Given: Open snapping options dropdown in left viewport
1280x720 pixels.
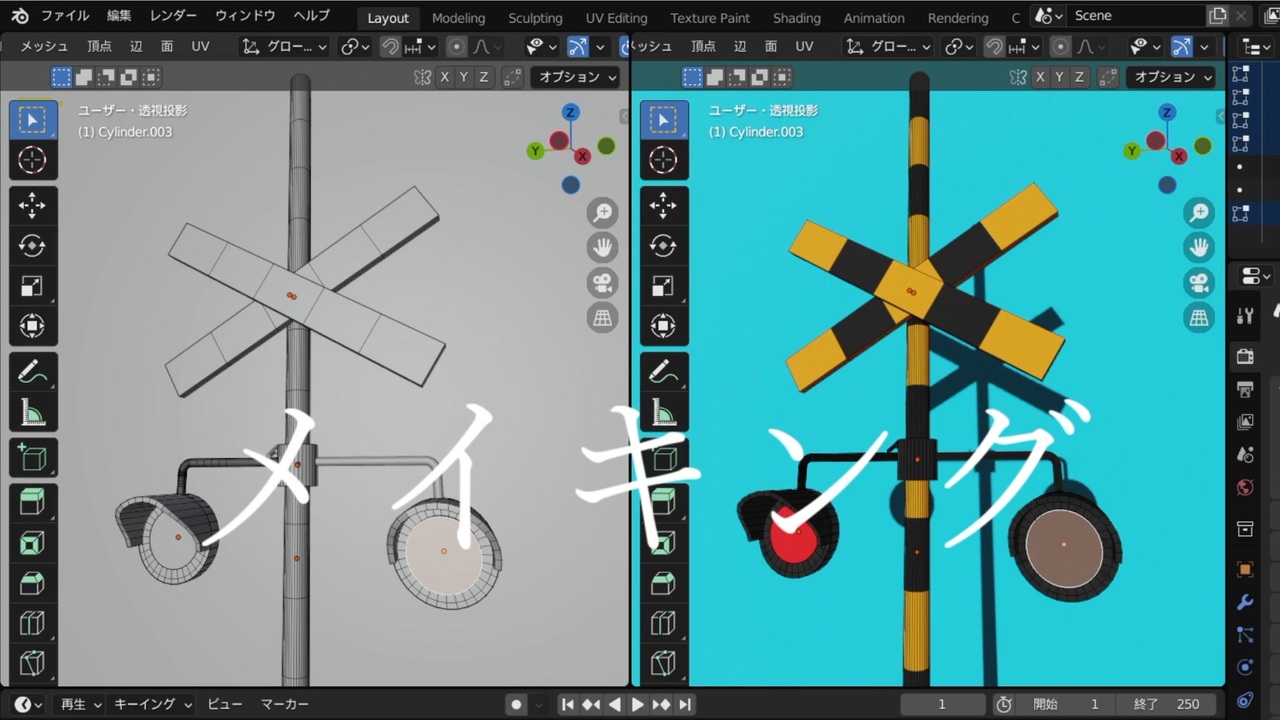Looking at the screenshot, I should coord(420,47).
